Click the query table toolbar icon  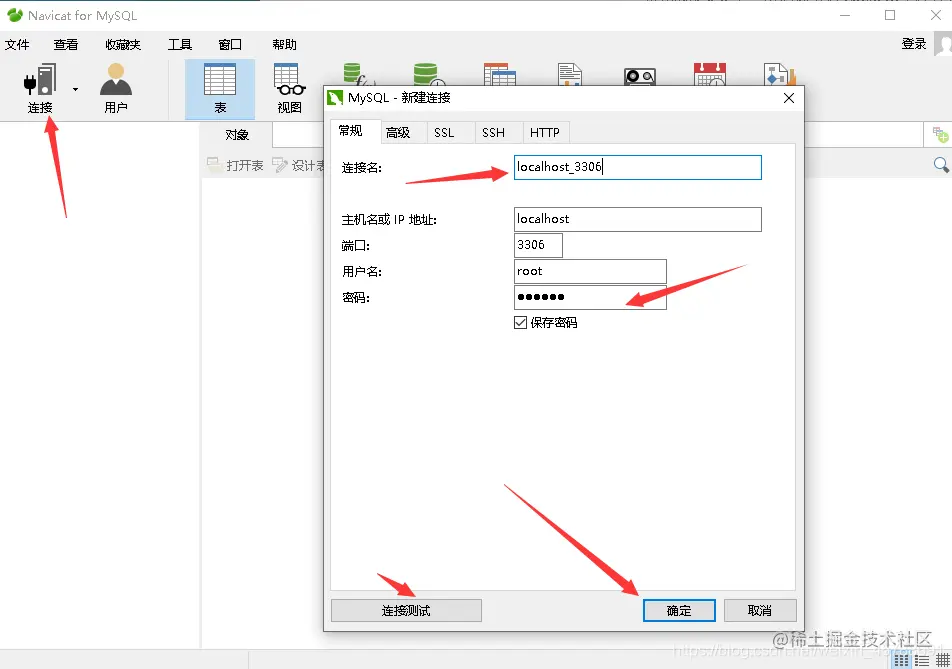pyautogui.click(x=500, y=74)
